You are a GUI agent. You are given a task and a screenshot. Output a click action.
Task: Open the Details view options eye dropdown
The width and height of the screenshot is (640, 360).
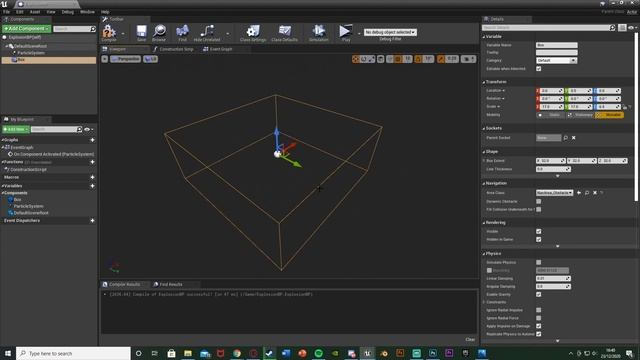(632, 28)
